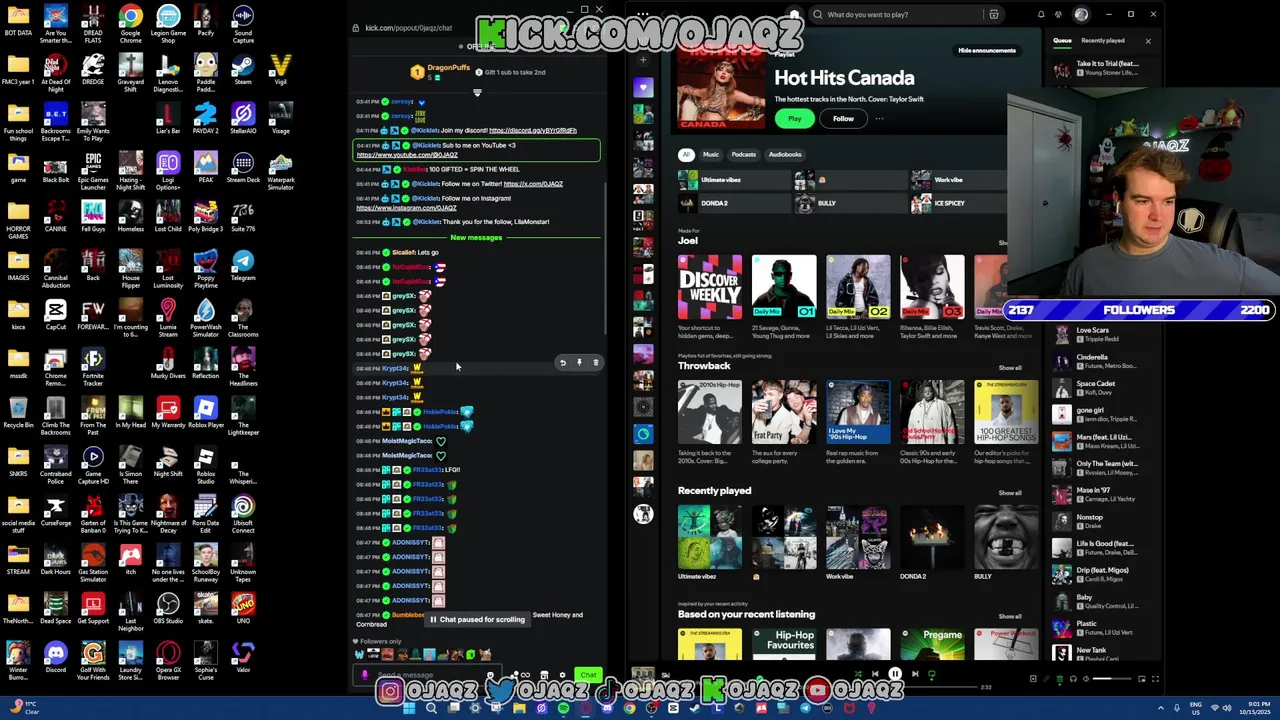
Task: Open Telegram desktop shortcut
Action: (243, 266)
